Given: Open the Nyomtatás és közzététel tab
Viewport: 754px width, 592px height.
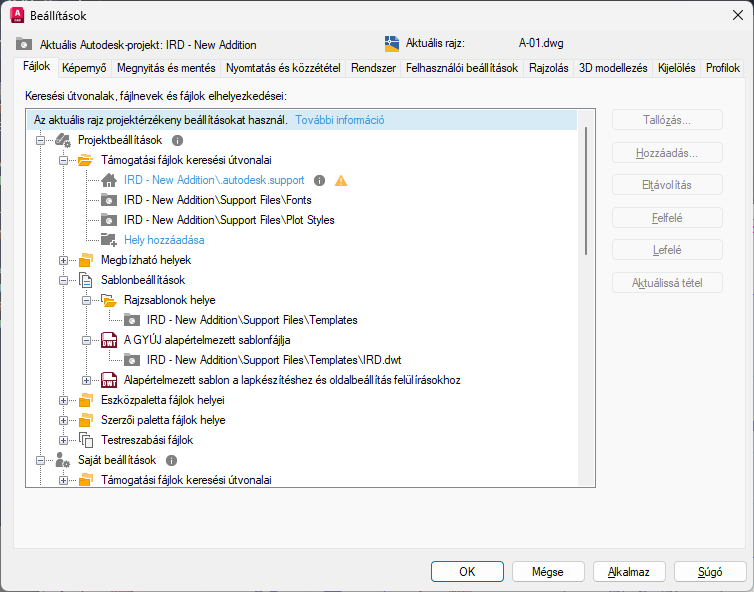Looking at the screenshot, I should point(283,68).
